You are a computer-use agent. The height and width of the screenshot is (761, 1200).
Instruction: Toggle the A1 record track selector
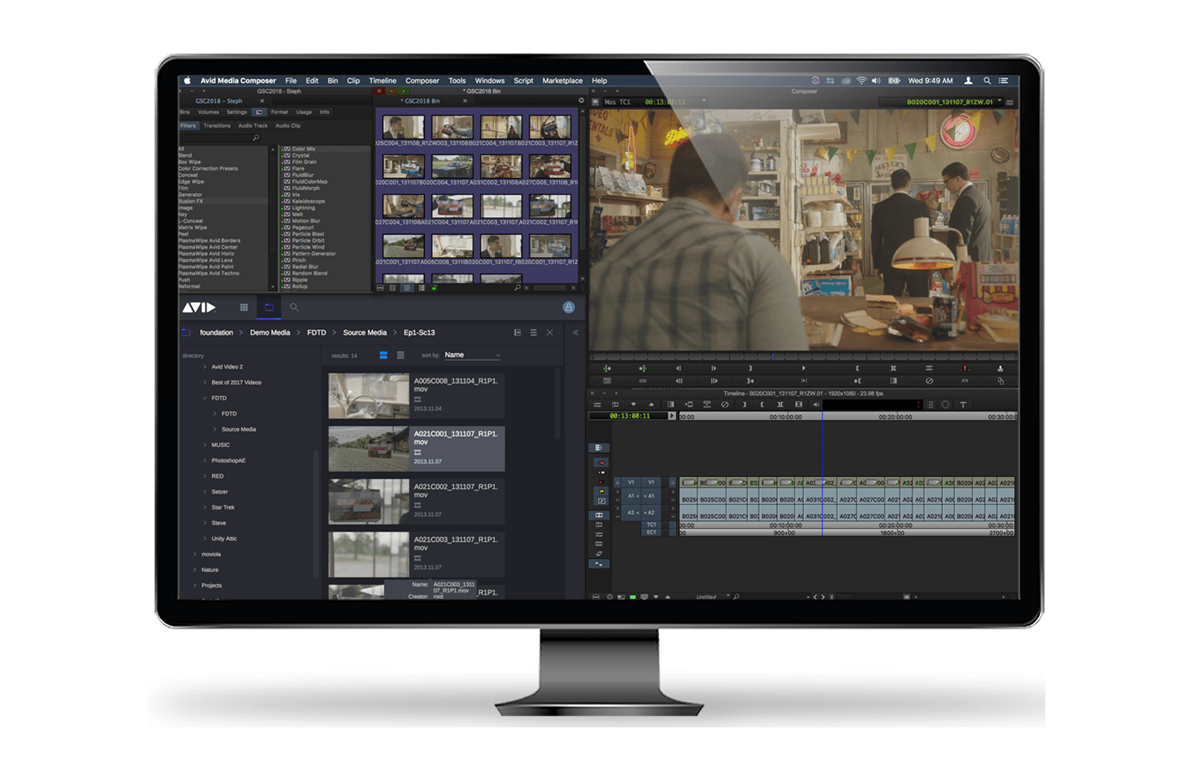[650, 496]
